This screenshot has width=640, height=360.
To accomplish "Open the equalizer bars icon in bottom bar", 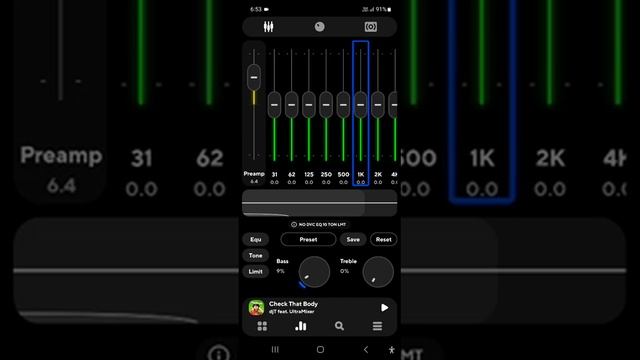I will (301, 326).
